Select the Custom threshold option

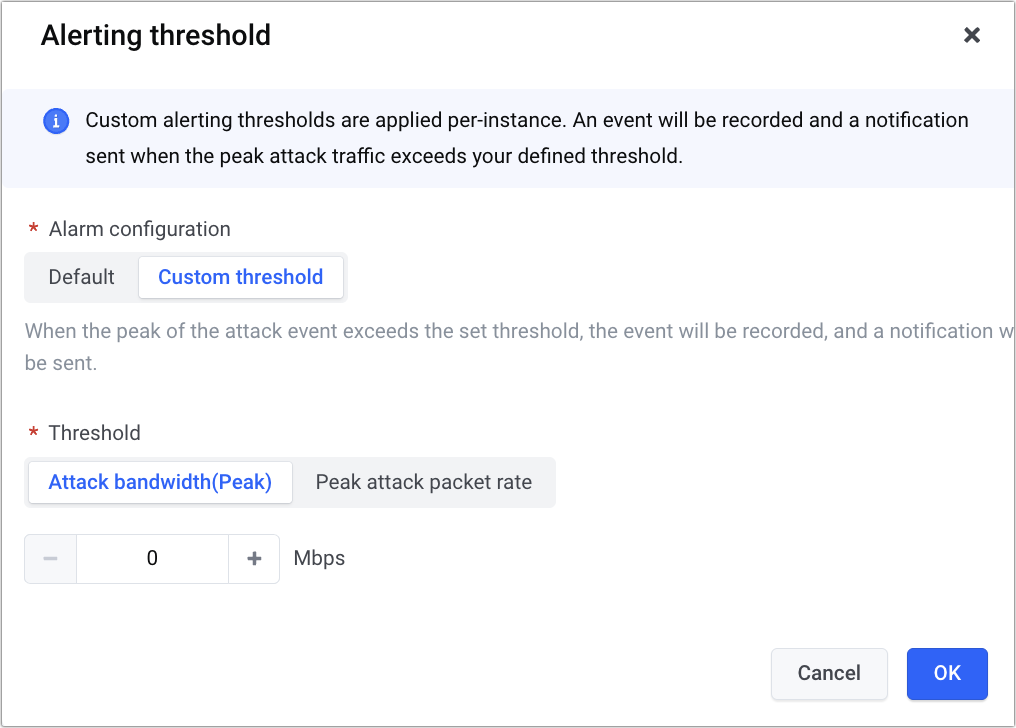[241, 277]
